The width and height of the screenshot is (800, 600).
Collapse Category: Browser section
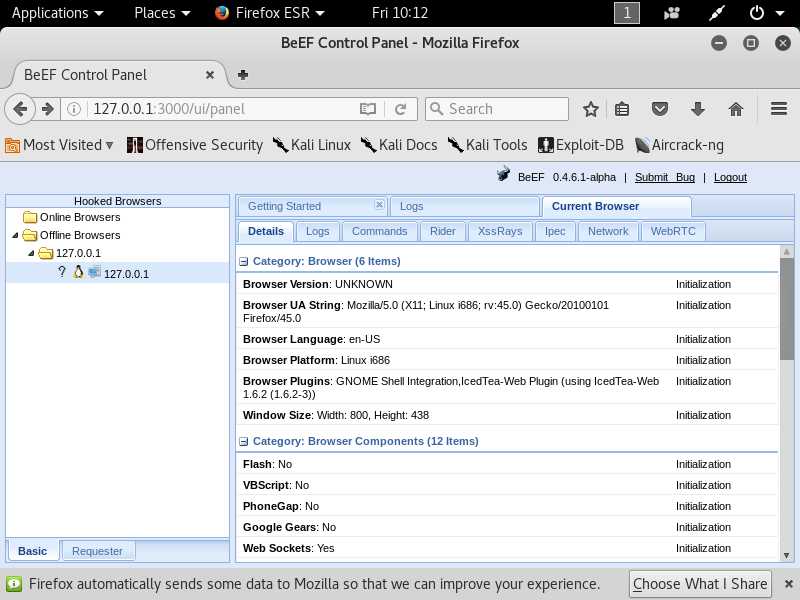[x=243, y=261]
